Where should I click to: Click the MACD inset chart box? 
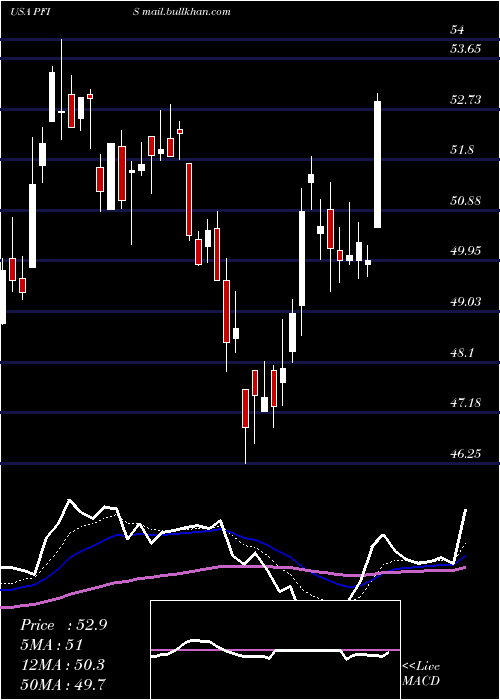(x=275, y=650)
